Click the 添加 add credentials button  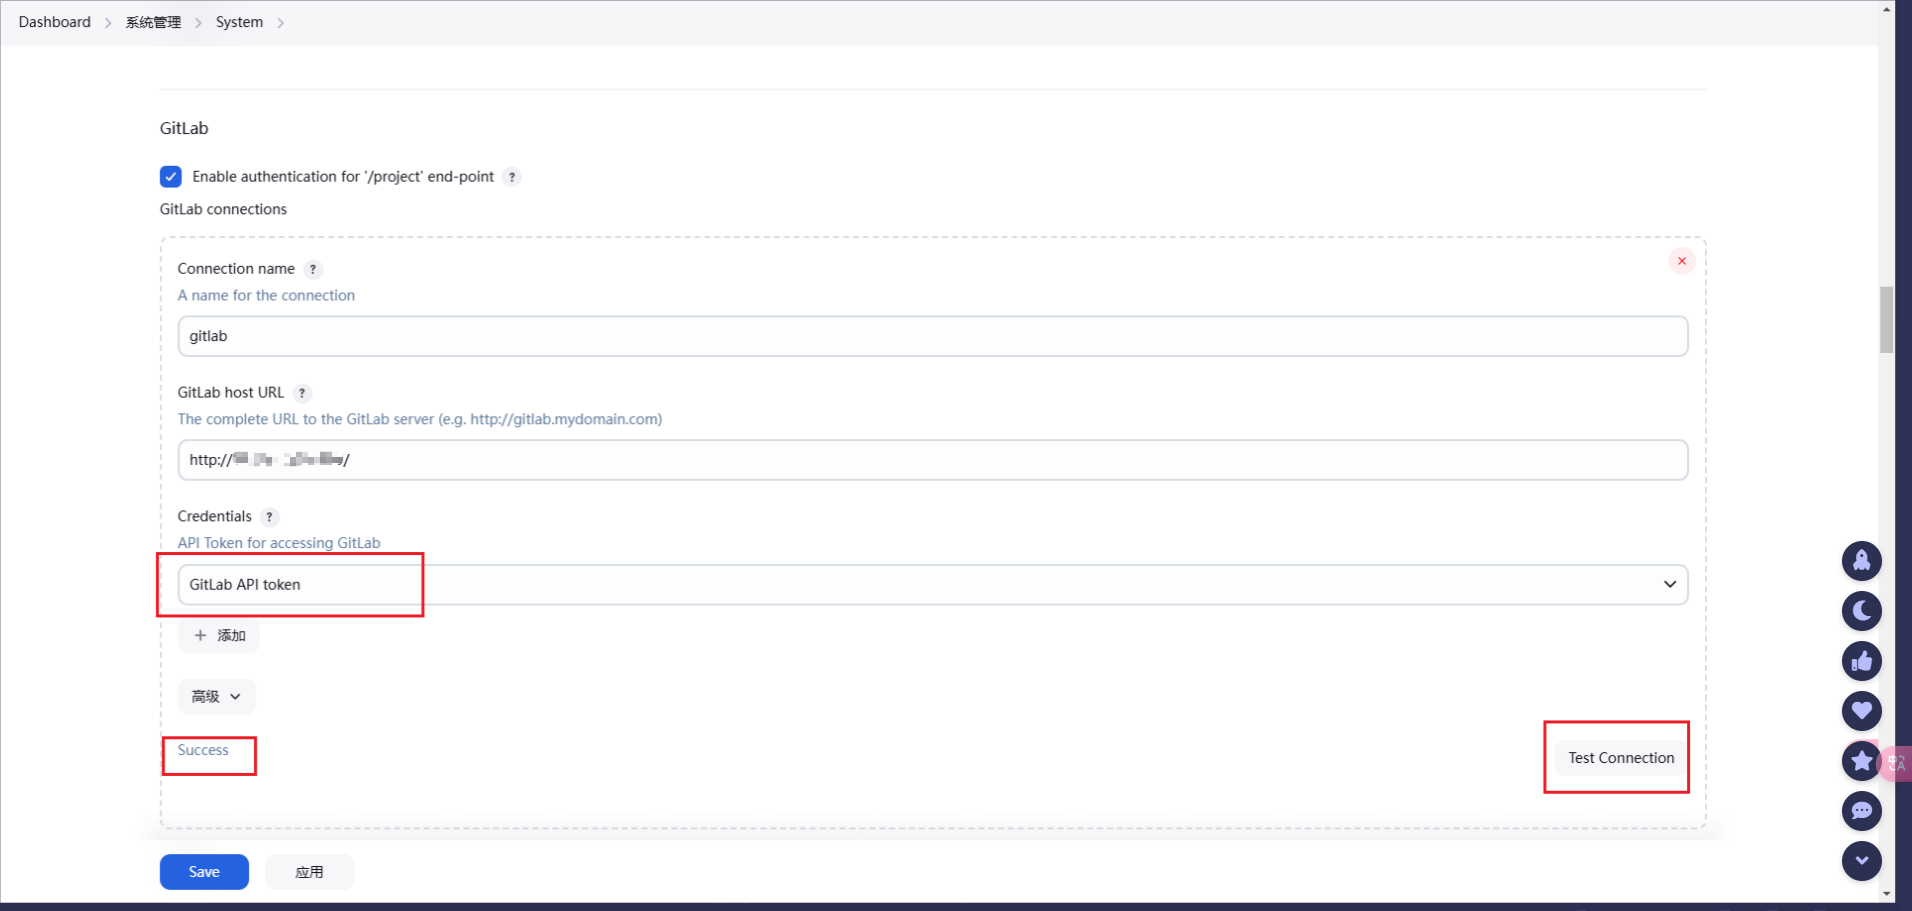[x=219, y=636]
